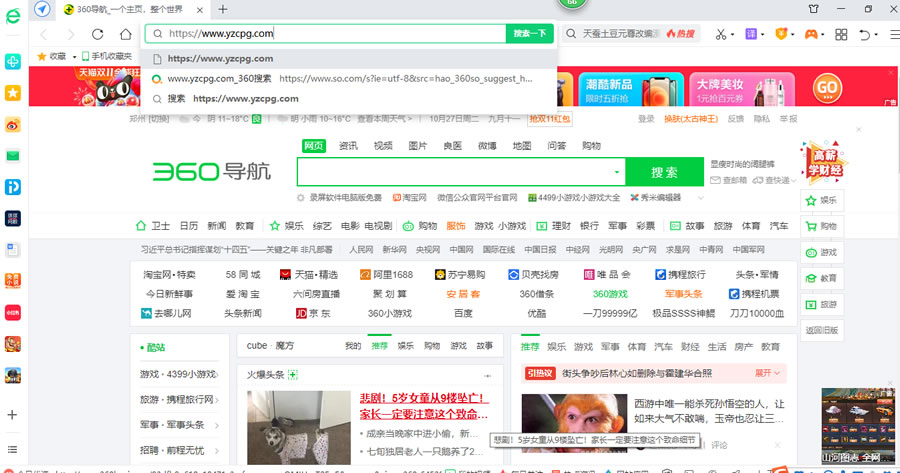Open the game controller icon
This screenshot has width=900, height=473.
(x=810, y=34)
